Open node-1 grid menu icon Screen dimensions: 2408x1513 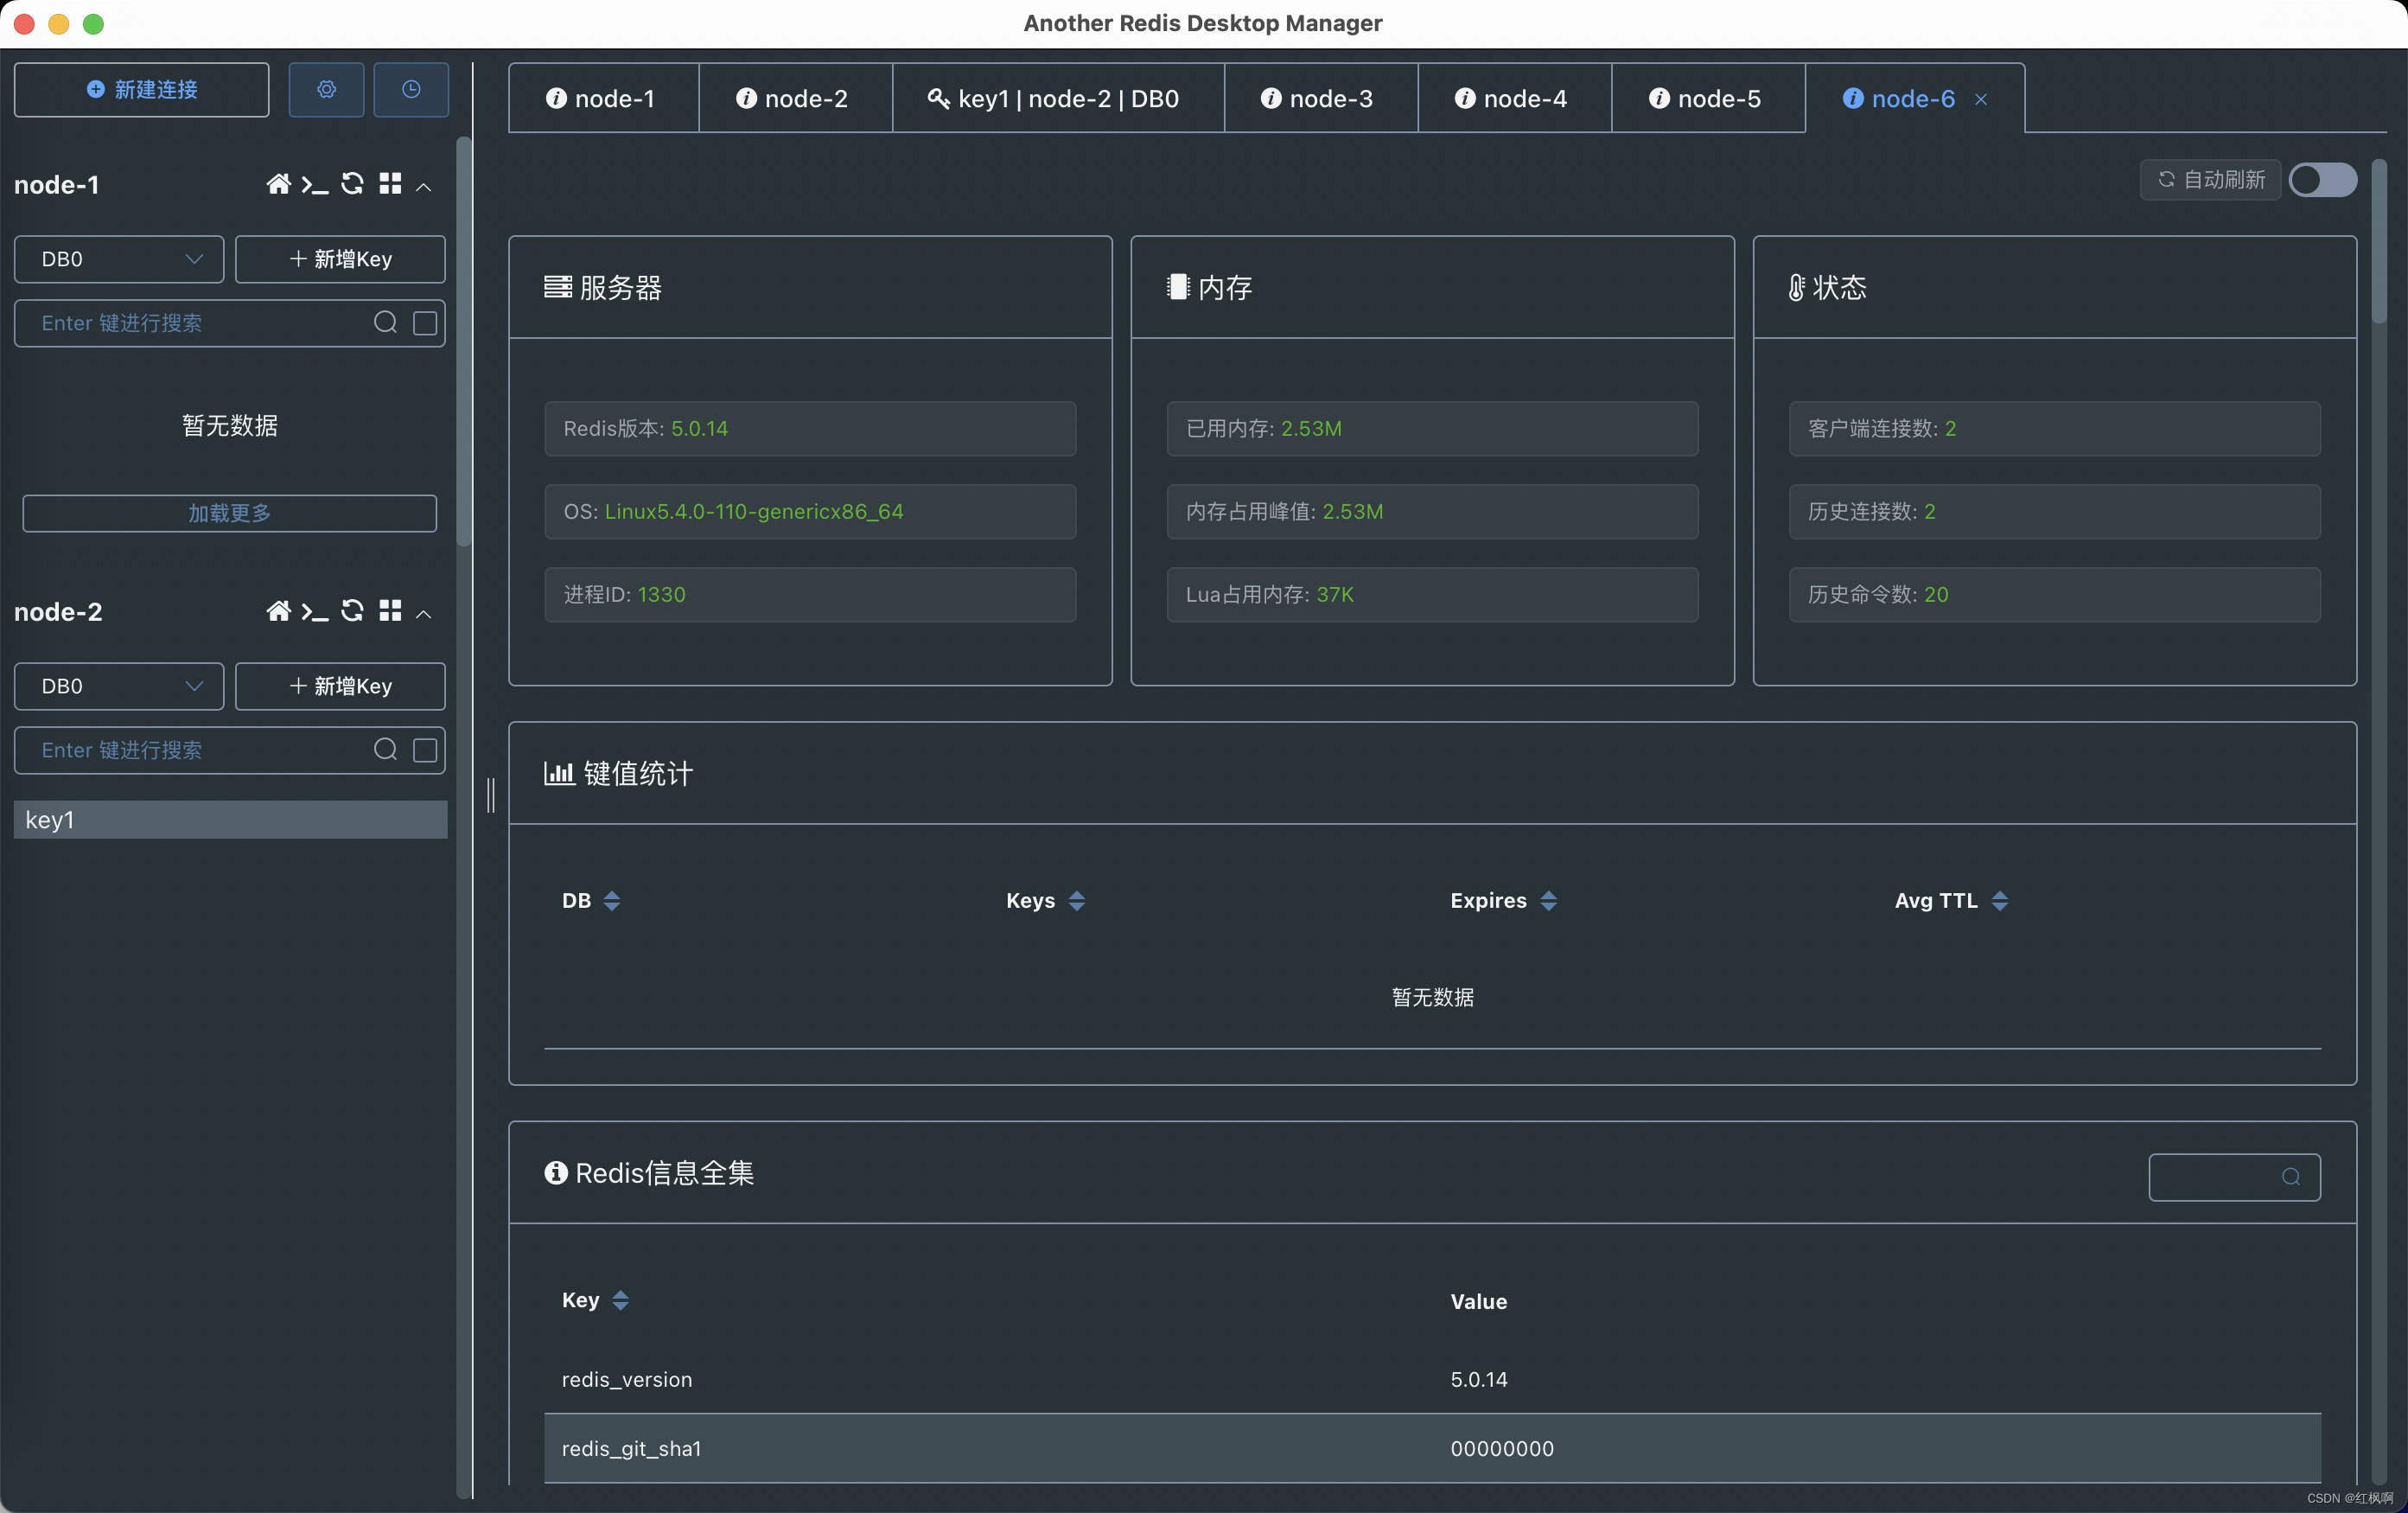[390, 184]
